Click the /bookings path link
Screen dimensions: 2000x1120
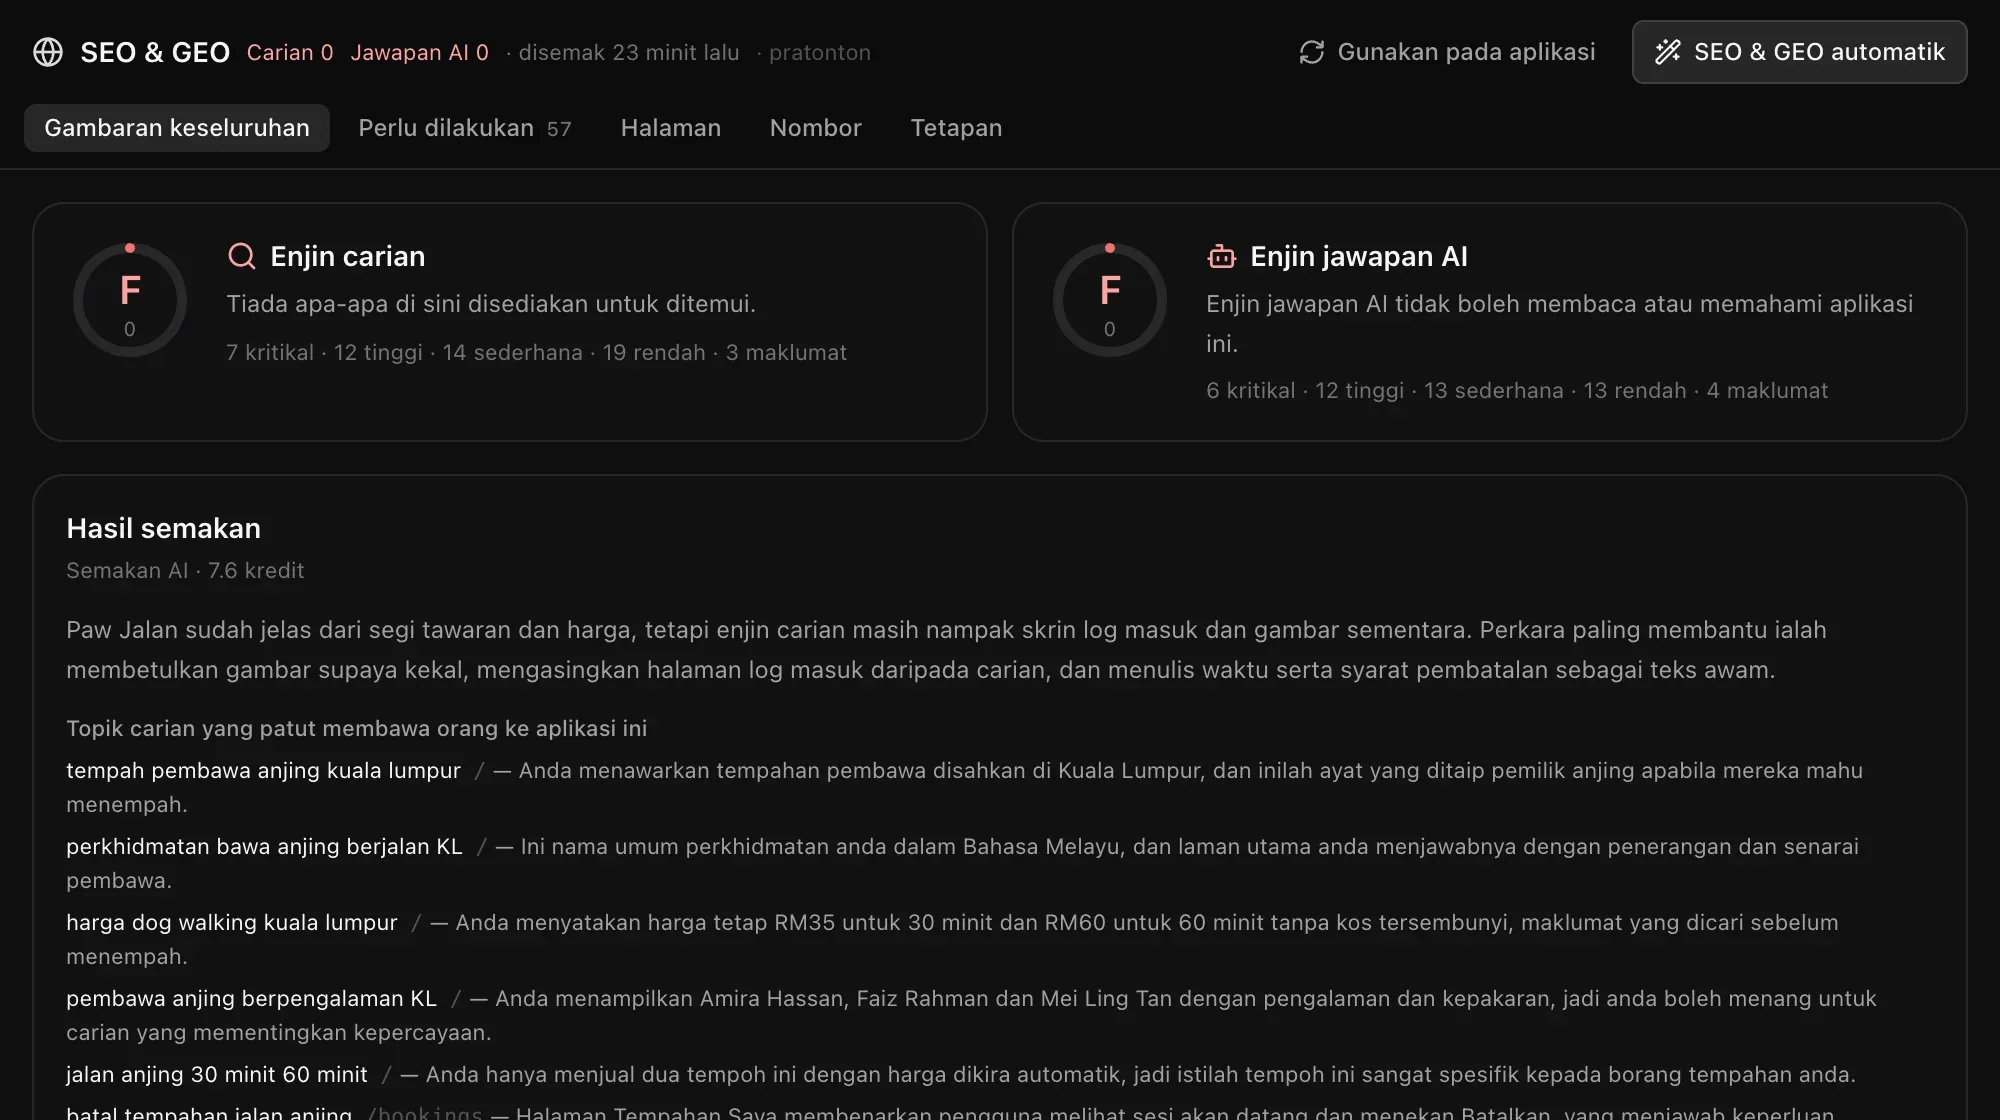point(424,1112)
